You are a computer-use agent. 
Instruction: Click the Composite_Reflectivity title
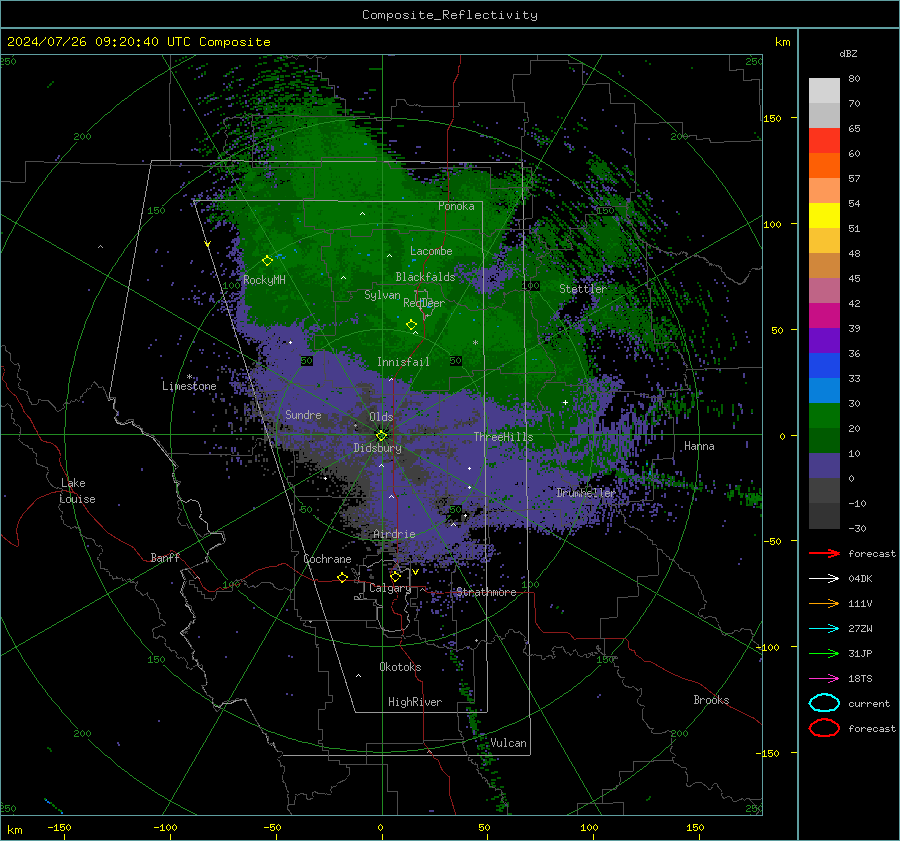450,15
